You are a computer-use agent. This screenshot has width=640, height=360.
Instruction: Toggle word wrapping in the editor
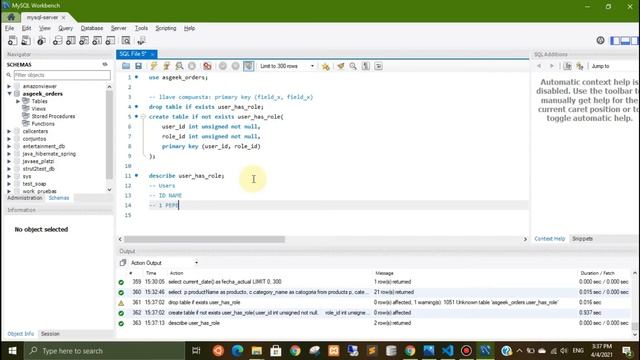click(378, 66)
